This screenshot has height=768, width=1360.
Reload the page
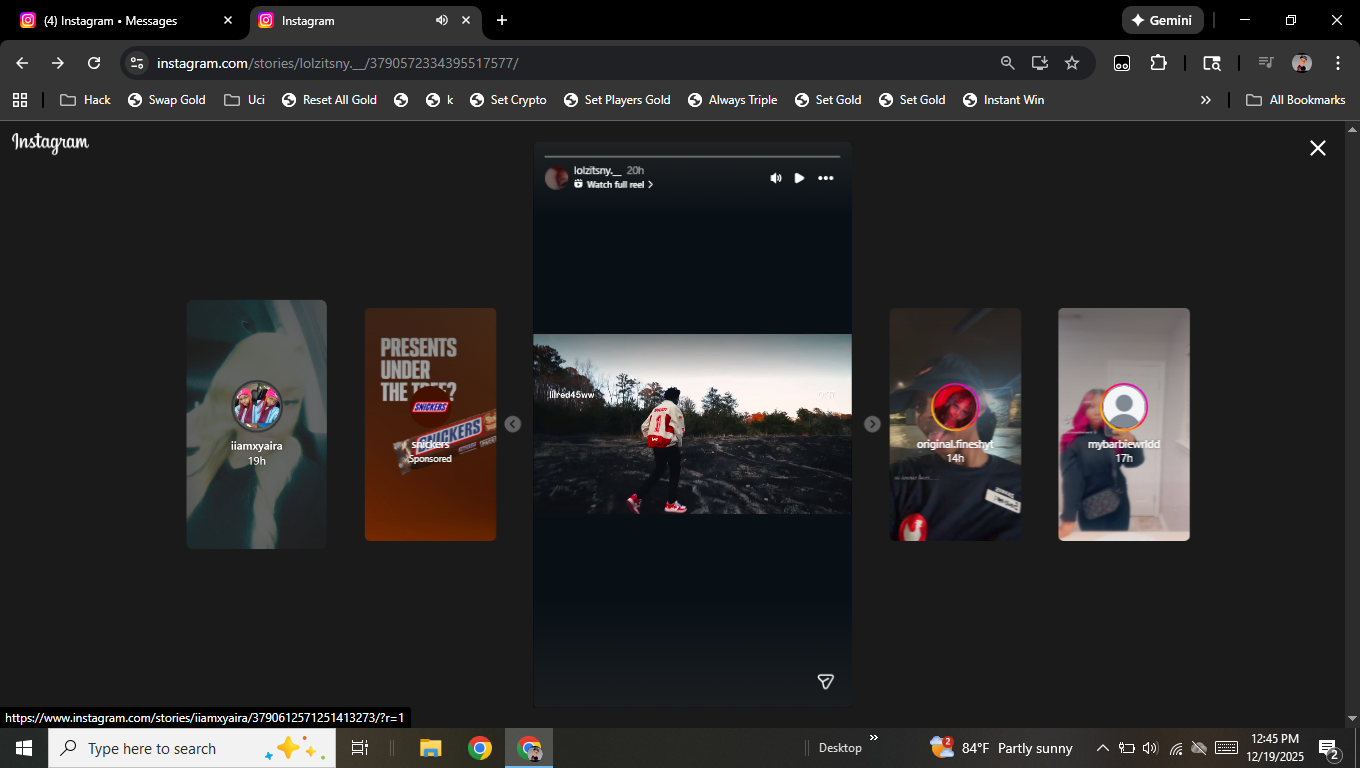tap(94, 63)
